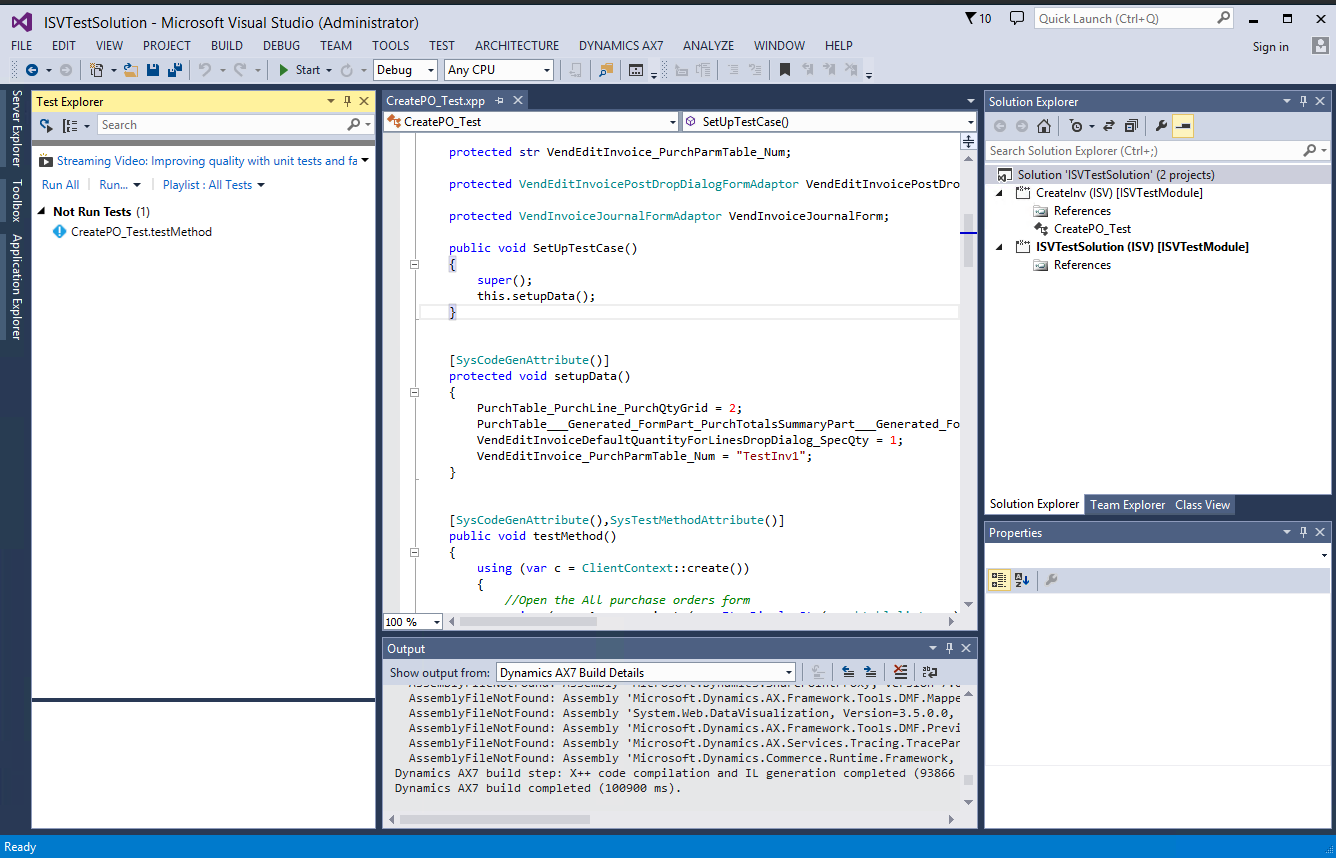Open the Playlist : All Tests dropdown
This screenshot has height=858, width=1336.
[214, 185]
